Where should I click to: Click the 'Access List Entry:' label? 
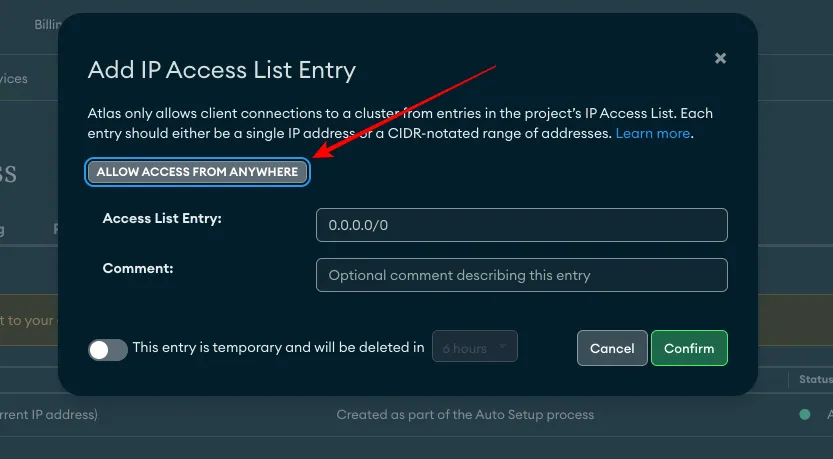click(x=162, y=218)
